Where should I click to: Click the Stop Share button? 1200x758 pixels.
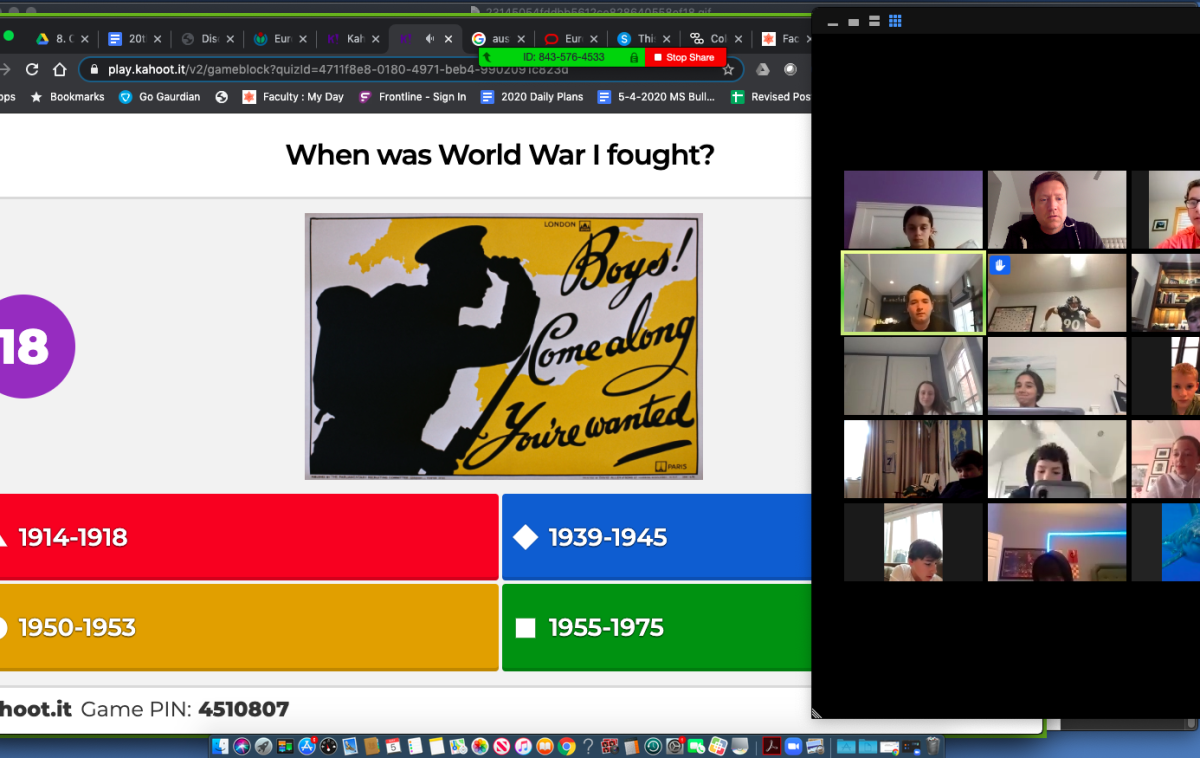pos(685,57)
